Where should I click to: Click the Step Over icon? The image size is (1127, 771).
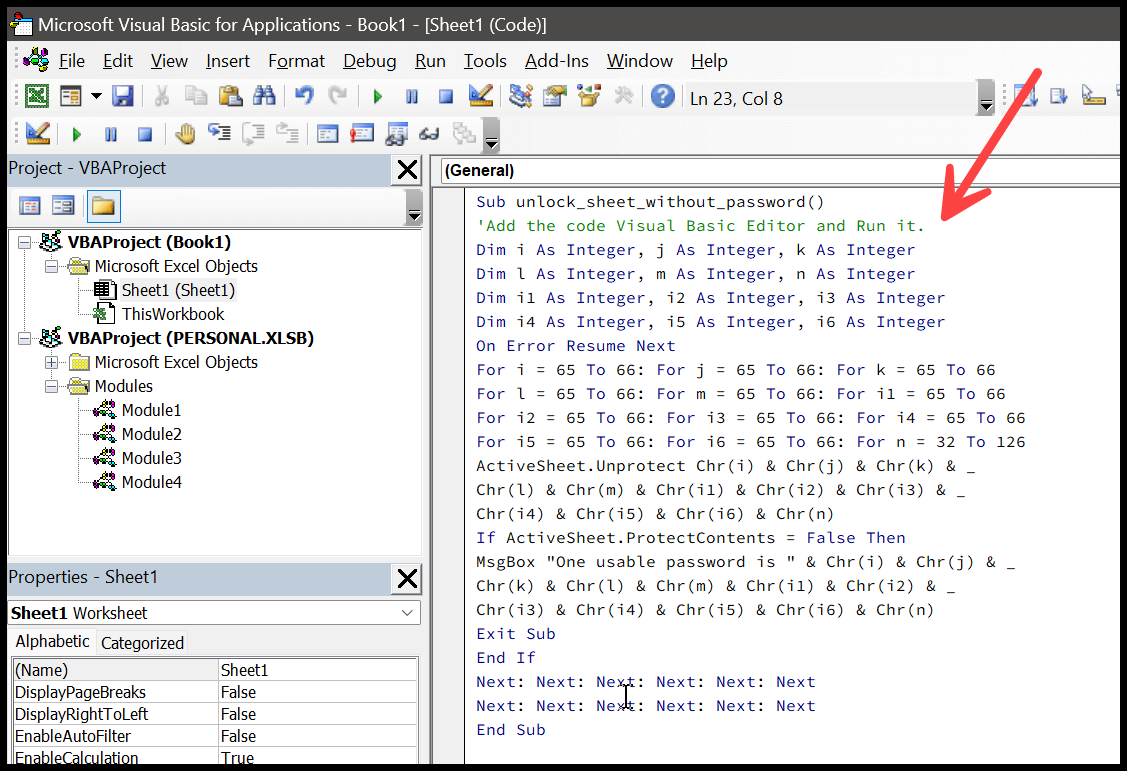(x=253, y=134)
